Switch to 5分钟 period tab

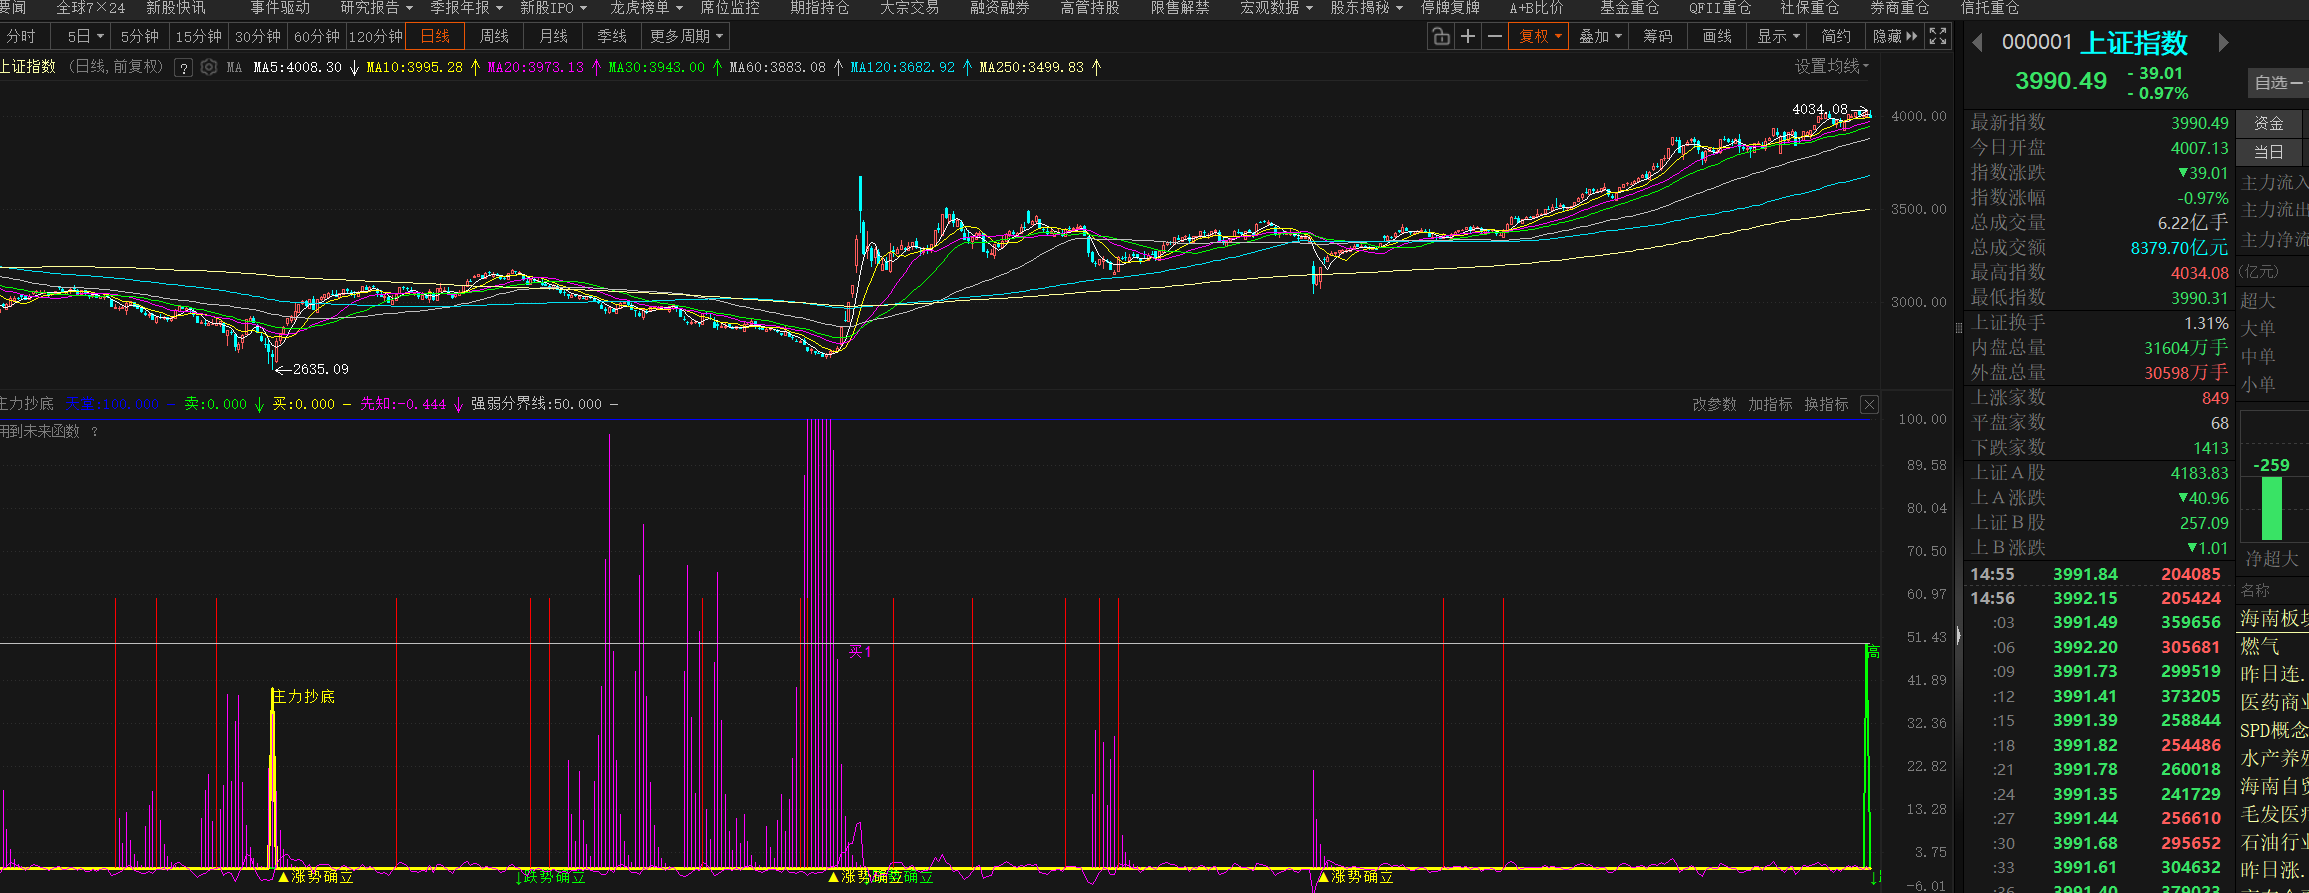[x=140, y=37]
